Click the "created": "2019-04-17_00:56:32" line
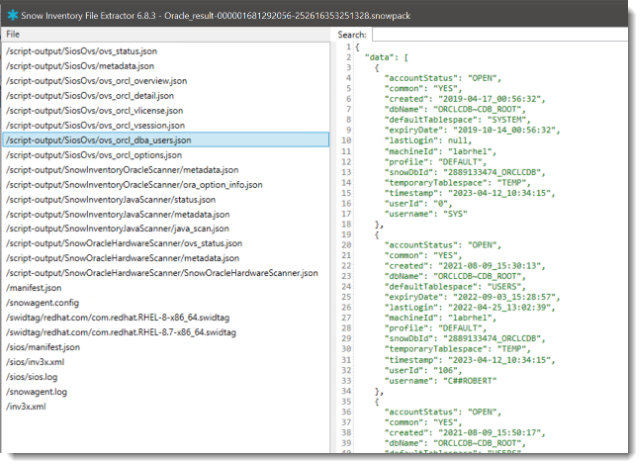The width and height of the screenshot is (643, 468). (x=465, y=99)
